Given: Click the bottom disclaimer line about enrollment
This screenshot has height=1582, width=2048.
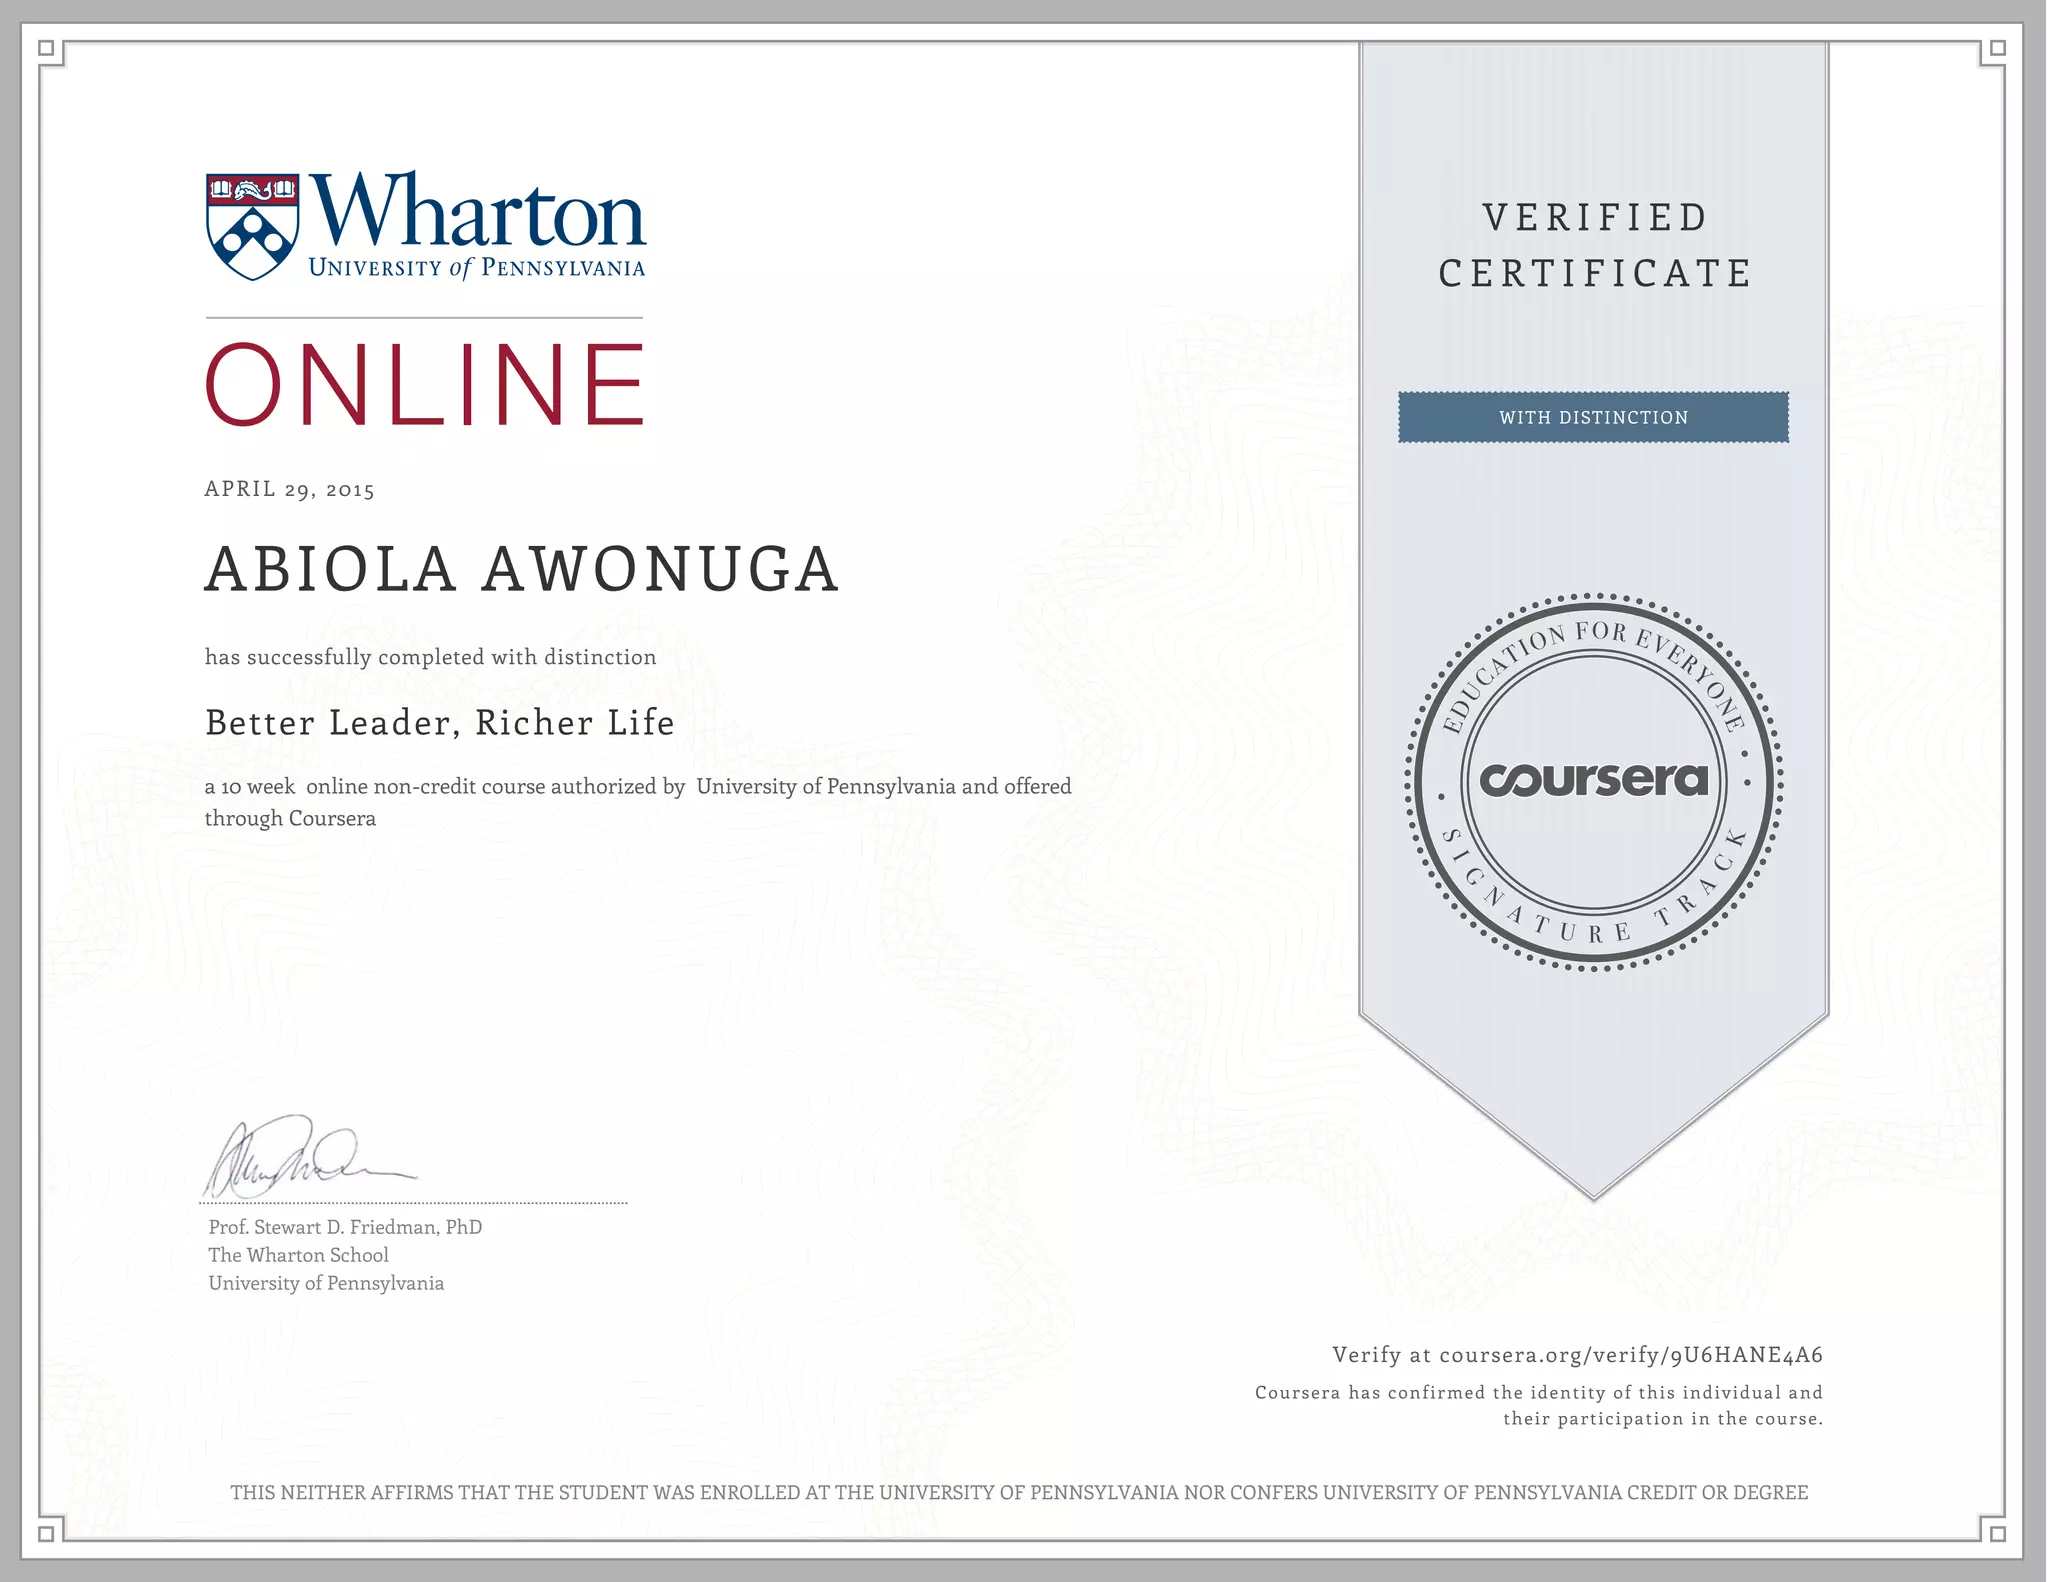Looking at the screenshot, I should coord(1019,1493).
